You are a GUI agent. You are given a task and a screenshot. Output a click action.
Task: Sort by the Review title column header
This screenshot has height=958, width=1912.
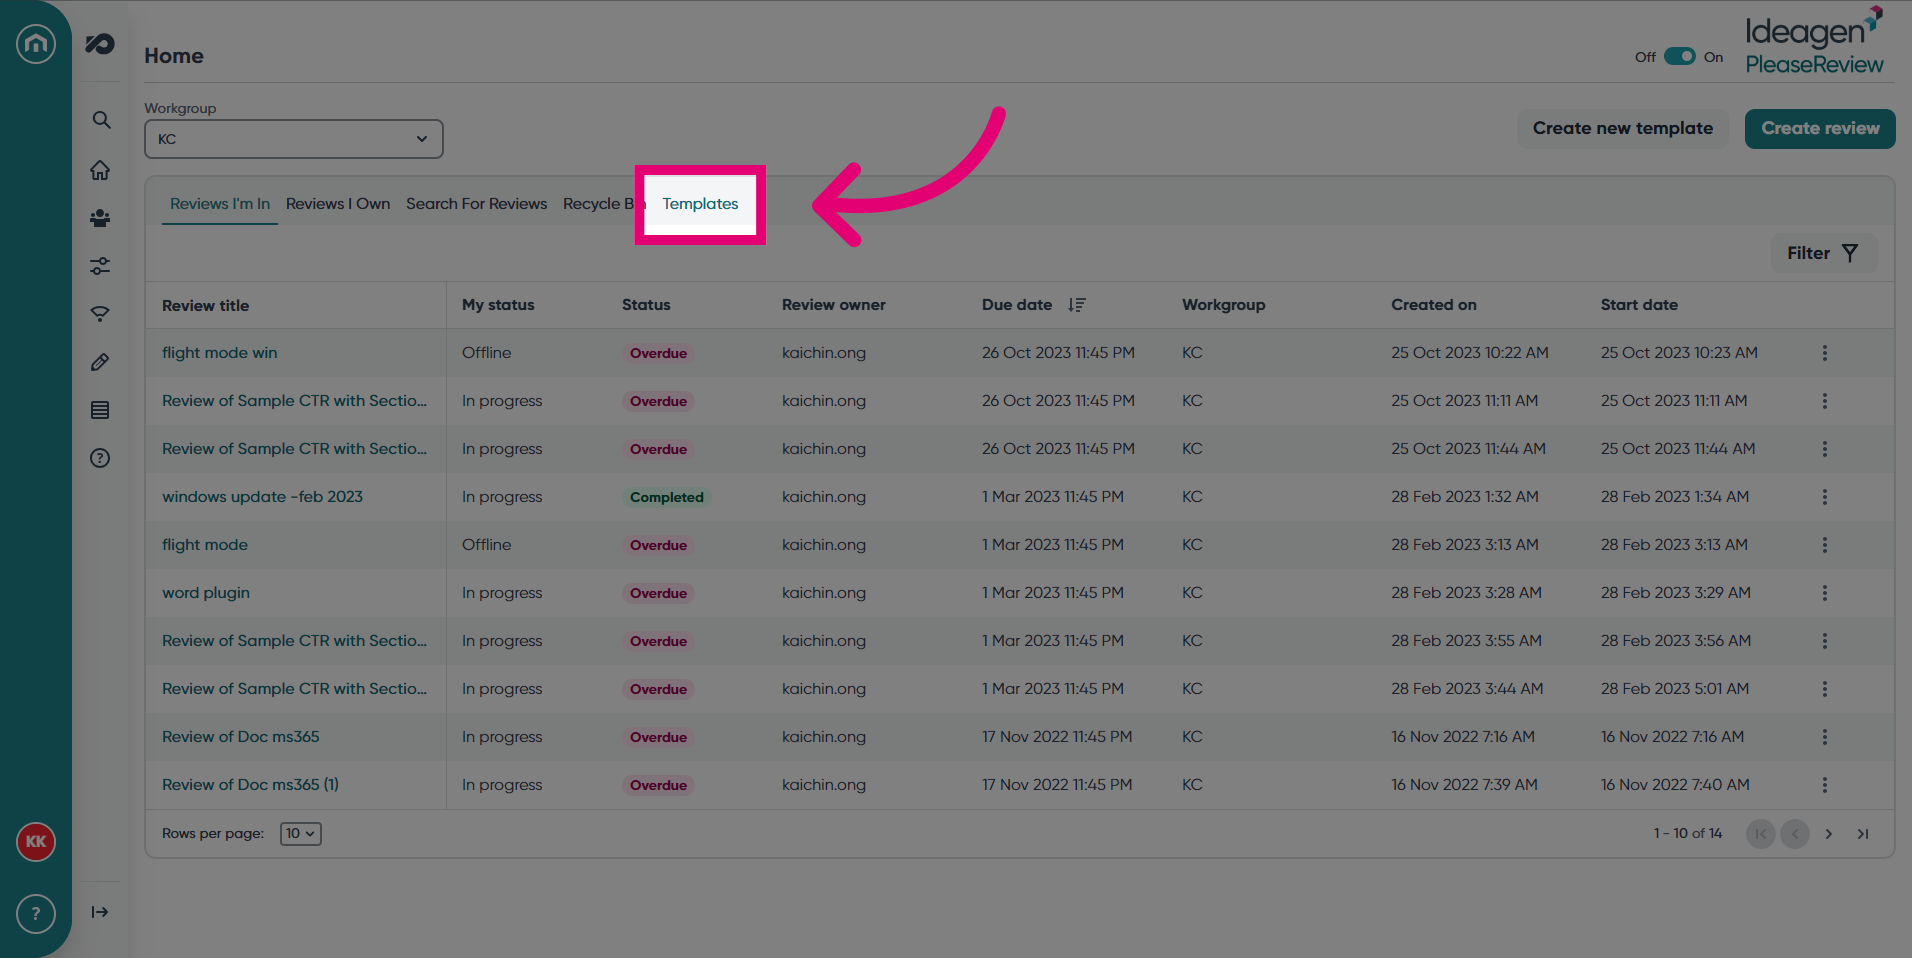click(206, 306)
